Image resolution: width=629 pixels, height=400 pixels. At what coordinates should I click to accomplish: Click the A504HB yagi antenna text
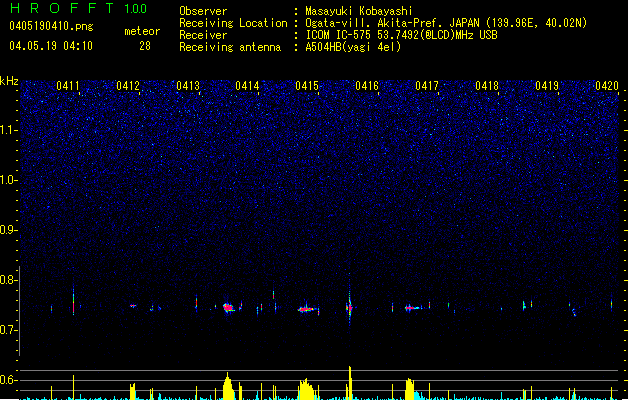[x=353, y=47]
